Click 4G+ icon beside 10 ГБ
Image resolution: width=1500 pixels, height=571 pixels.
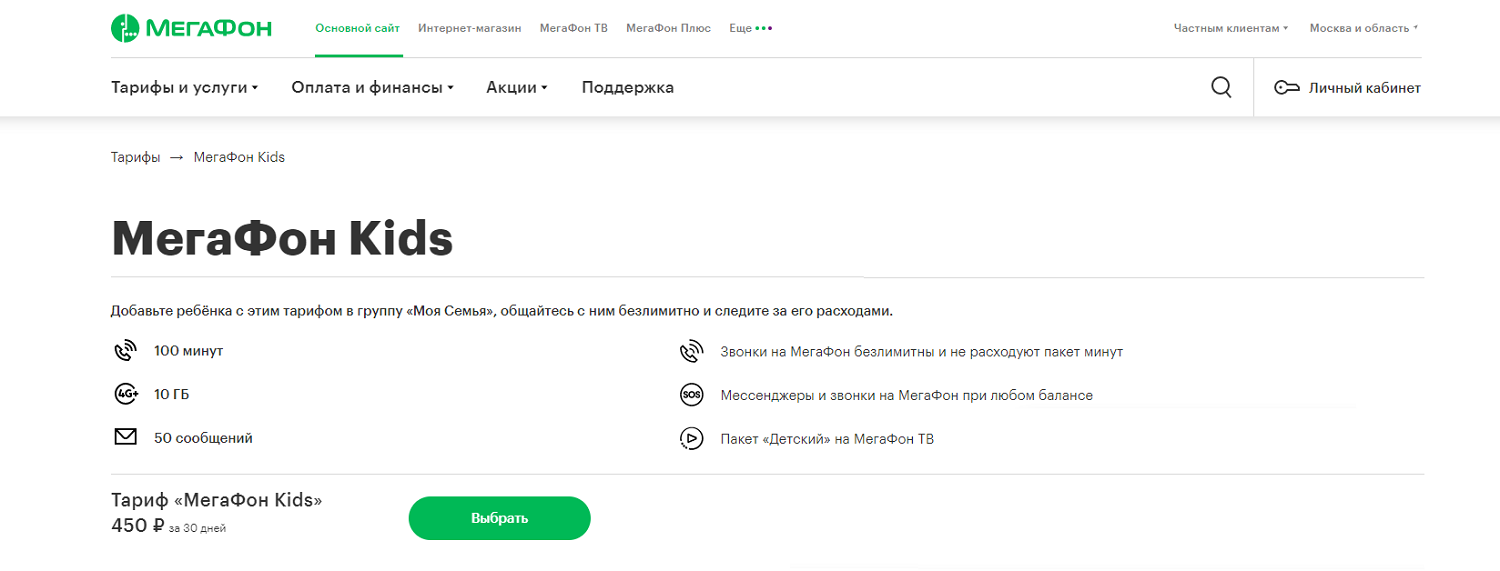tap(126, 394)
